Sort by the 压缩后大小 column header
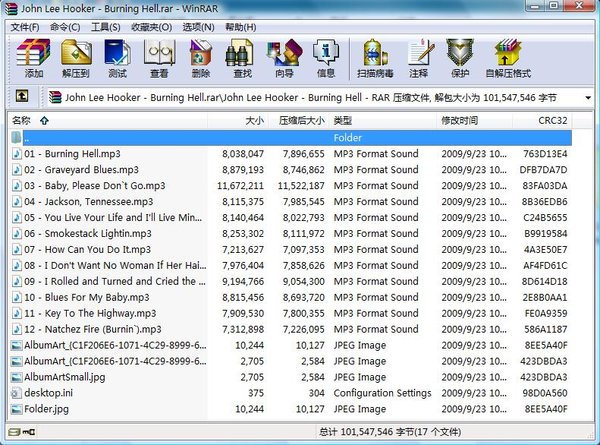 pyautogui.click(x=299, y=121)
